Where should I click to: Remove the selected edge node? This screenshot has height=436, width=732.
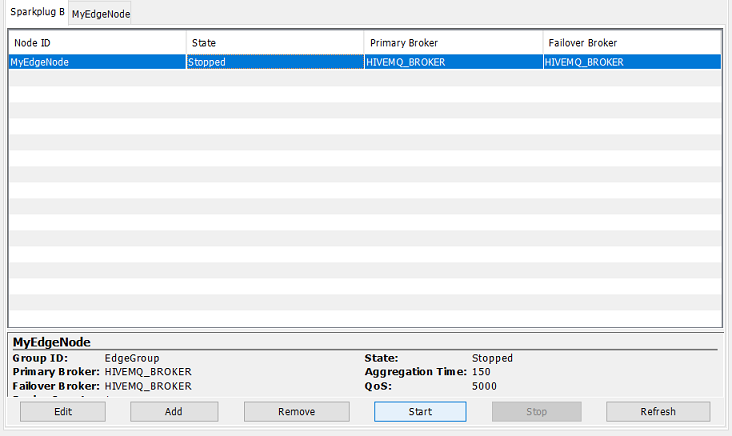pyautogui.click(x=295, y=412)
